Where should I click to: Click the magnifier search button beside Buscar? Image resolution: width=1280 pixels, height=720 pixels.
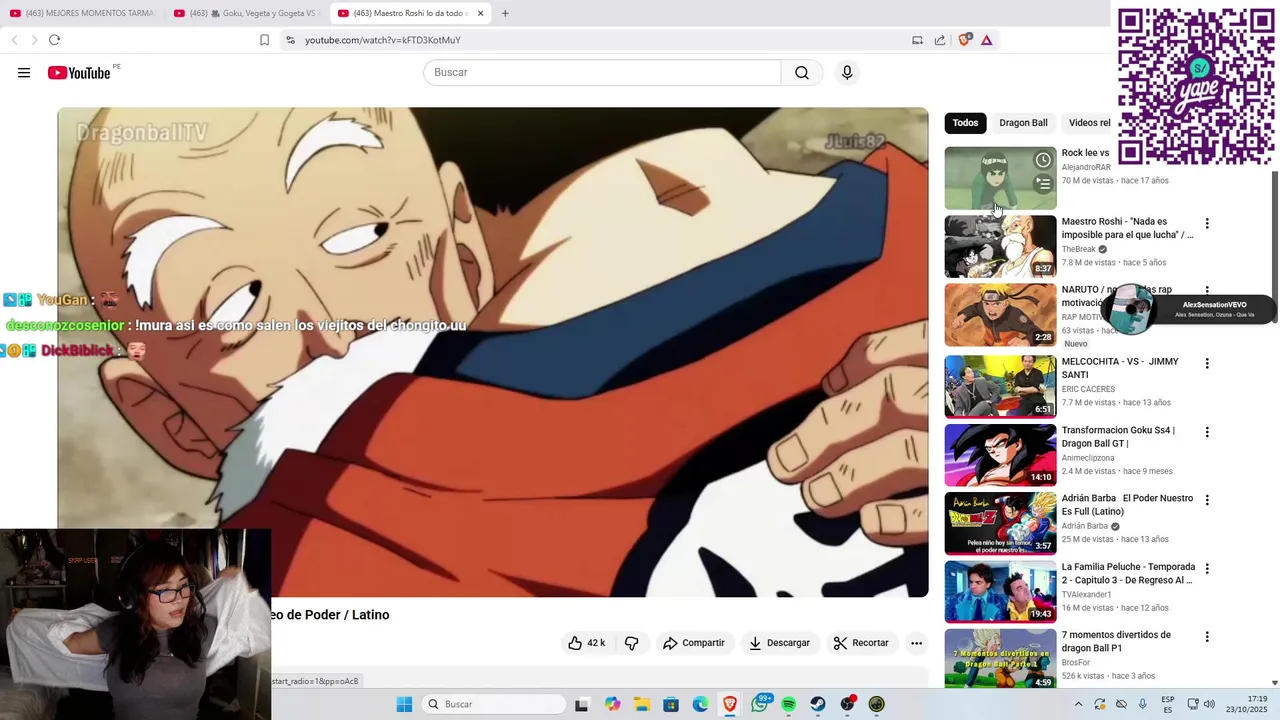(x=802, y=72)
